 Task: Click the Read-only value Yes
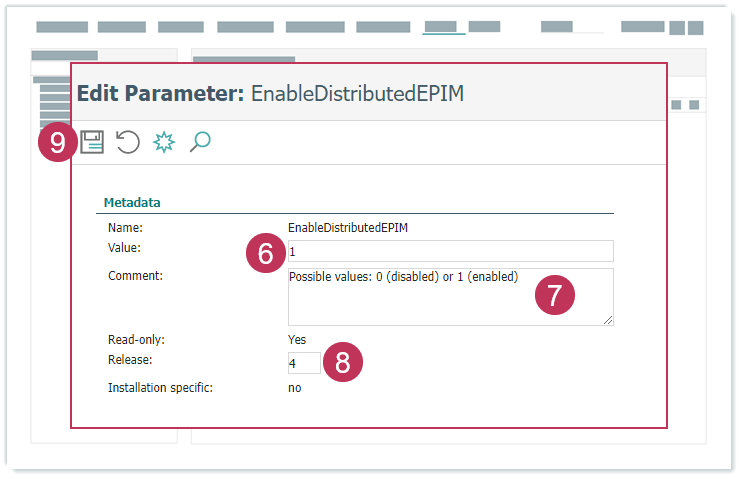[297, 339]
